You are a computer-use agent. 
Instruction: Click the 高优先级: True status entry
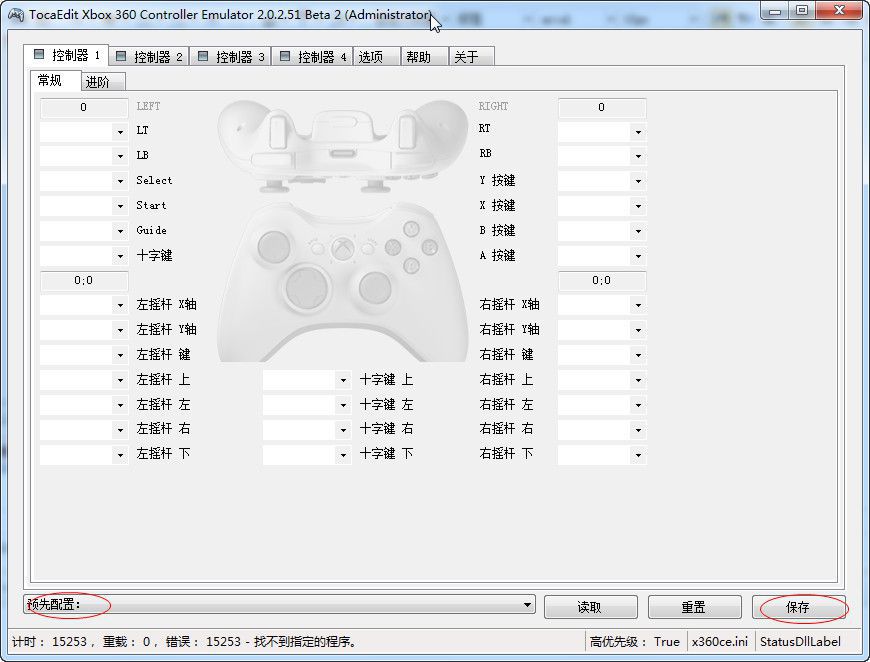tap(635, 642)
